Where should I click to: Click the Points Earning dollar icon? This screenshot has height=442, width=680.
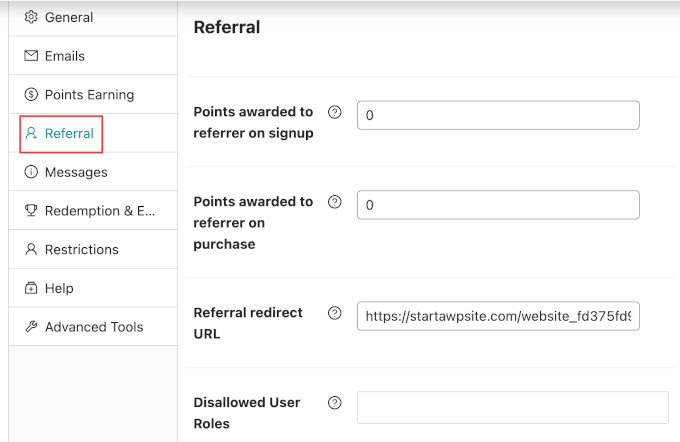(x=31, y=95)
